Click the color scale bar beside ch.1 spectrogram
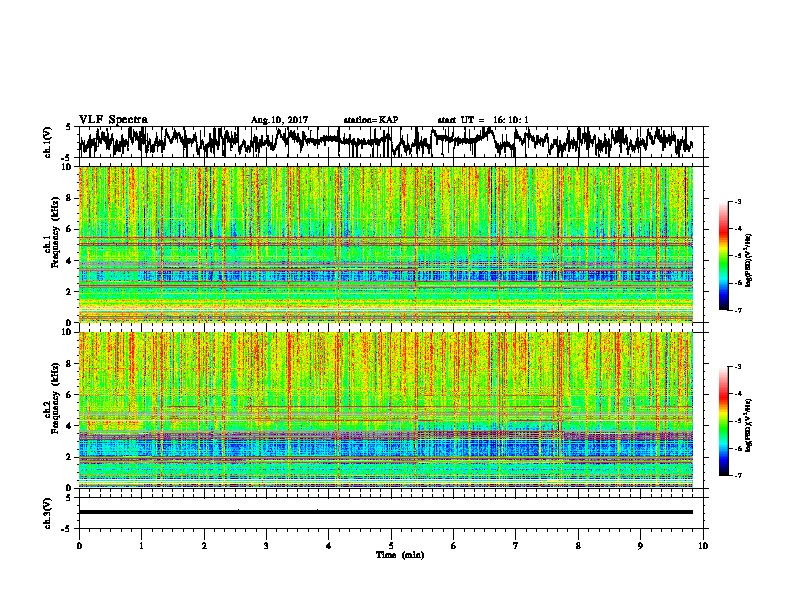This screenshot has width=792, height=612. coord(723,256)
